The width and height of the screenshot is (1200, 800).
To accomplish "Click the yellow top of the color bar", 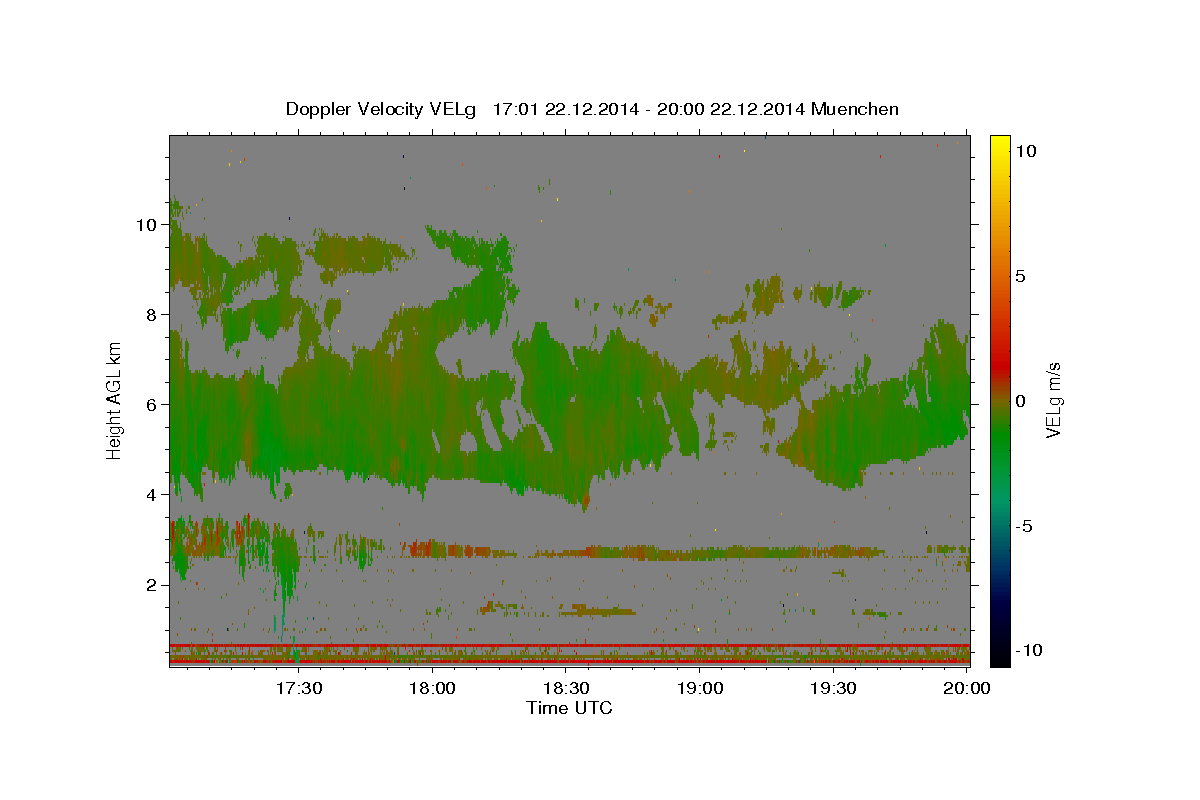I will coord(1000,145).
